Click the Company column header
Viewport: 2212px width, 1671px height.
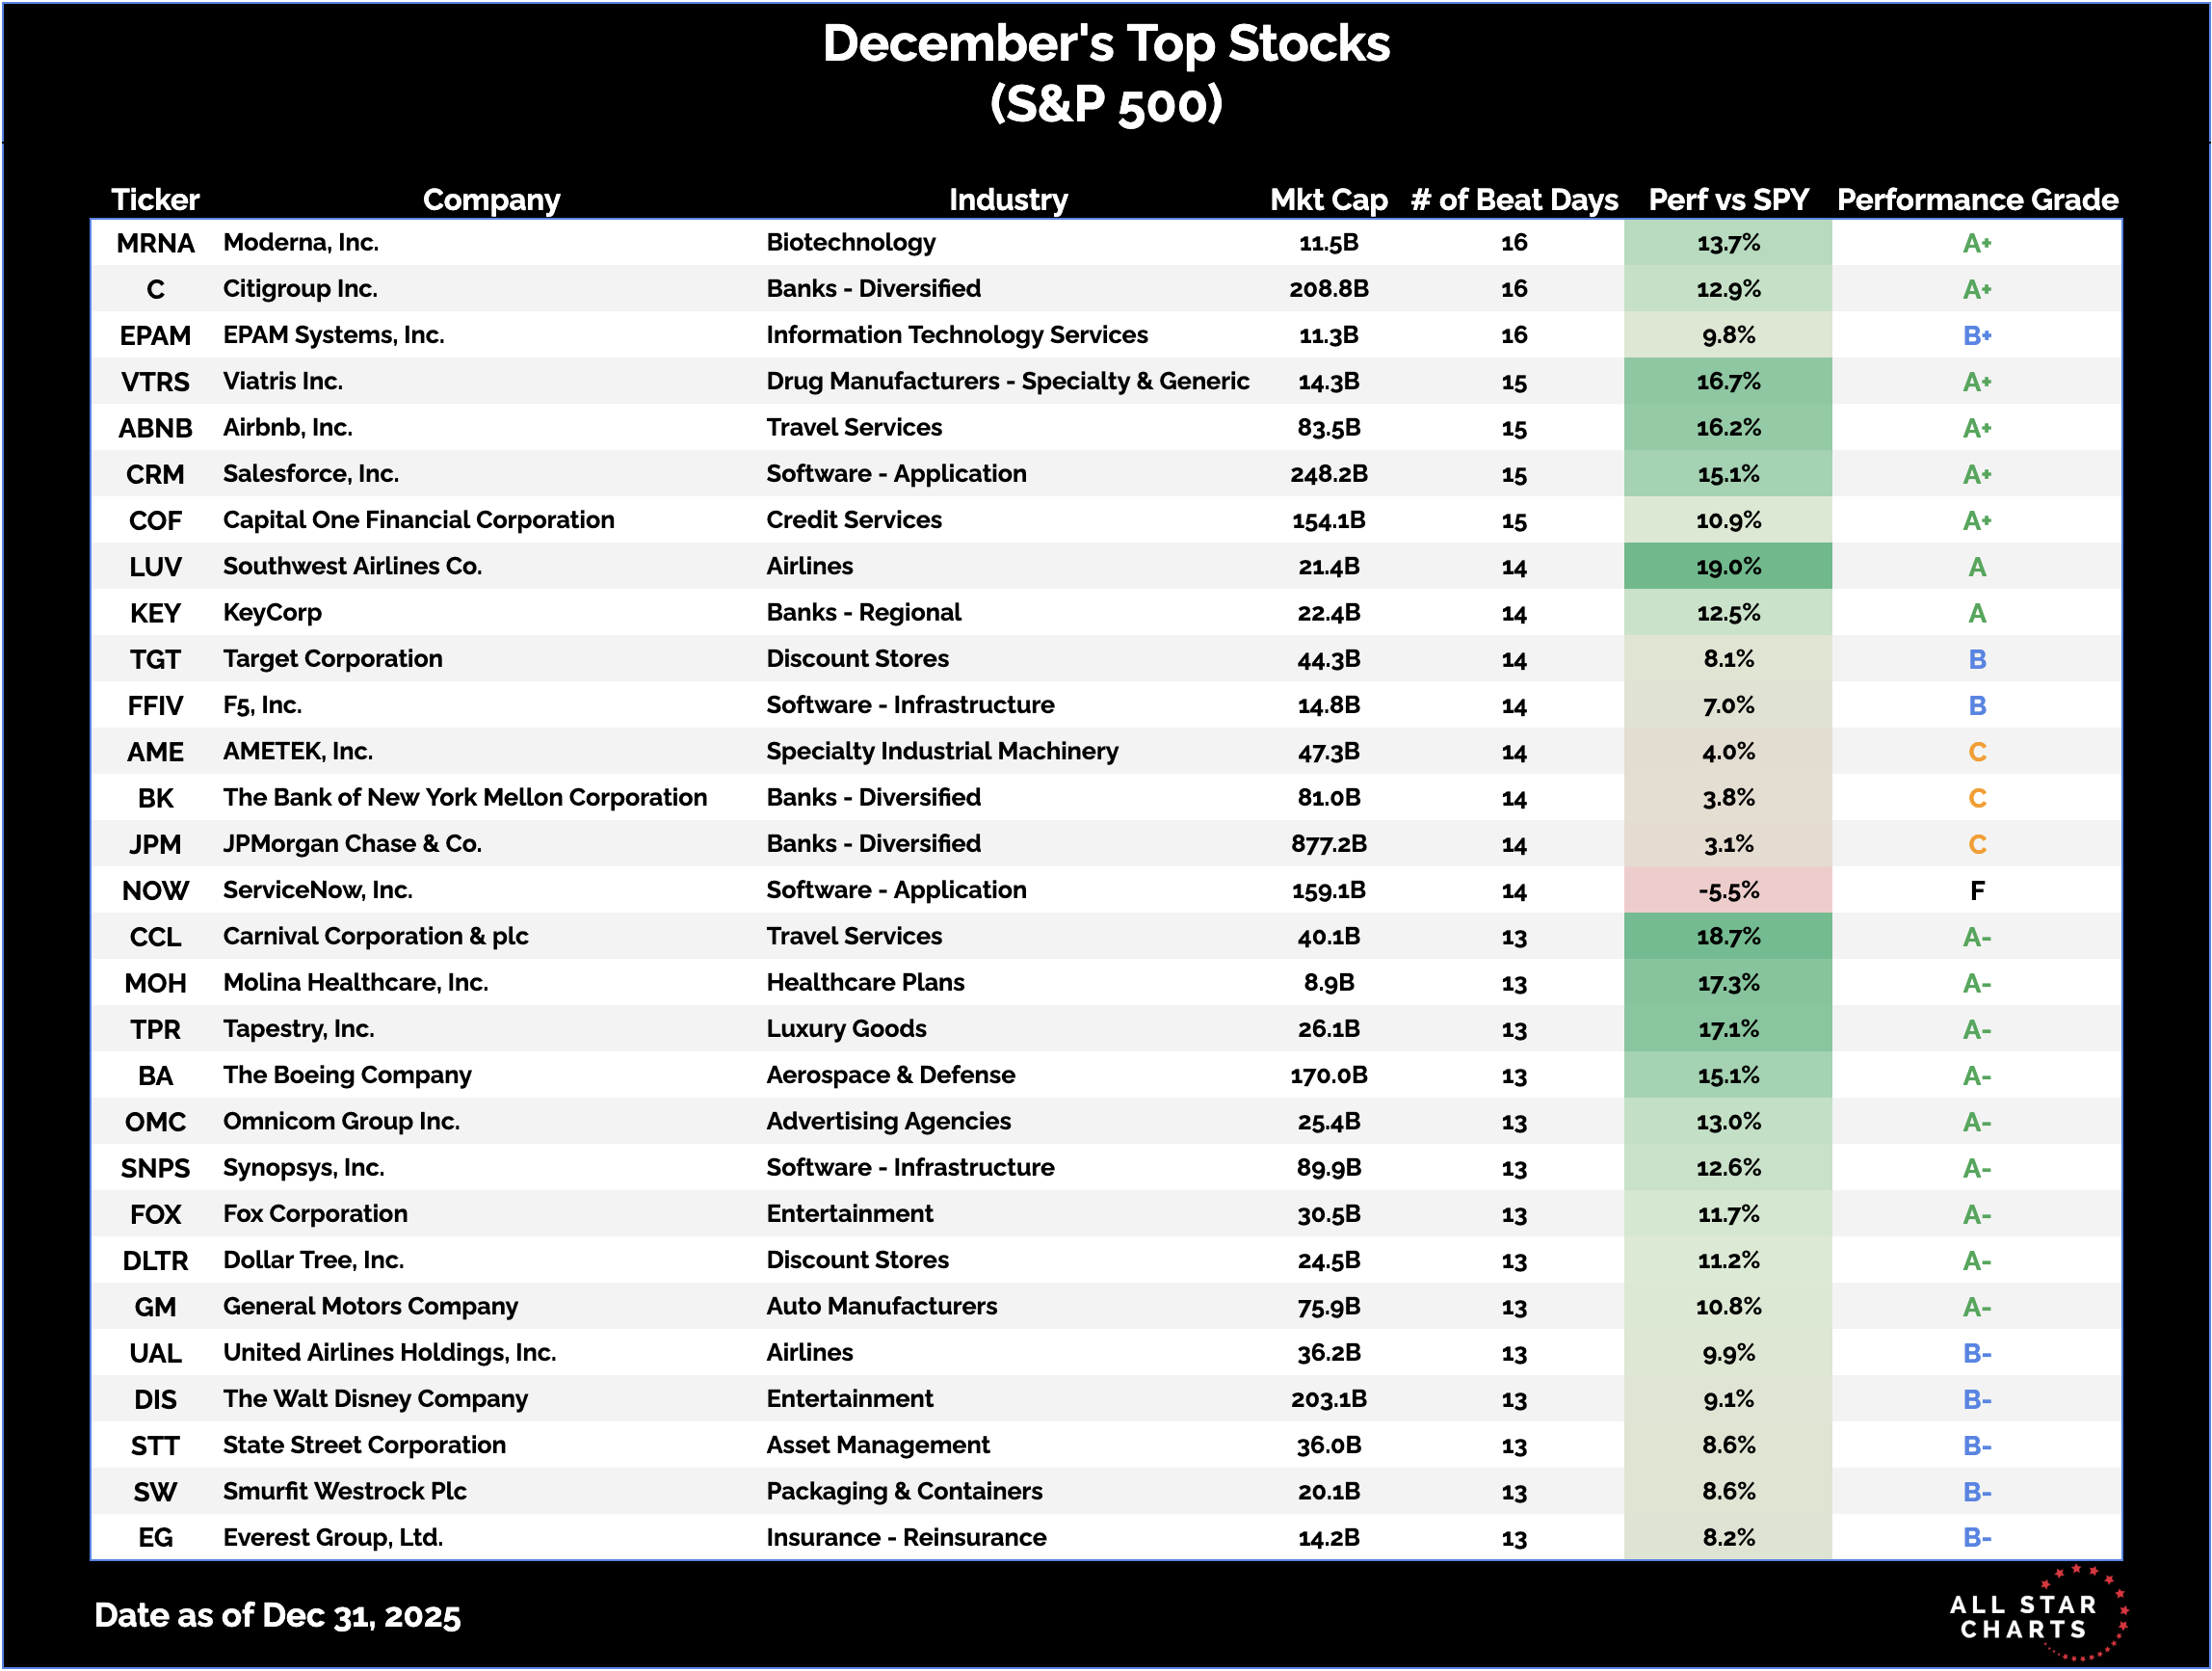click(491, 200)
